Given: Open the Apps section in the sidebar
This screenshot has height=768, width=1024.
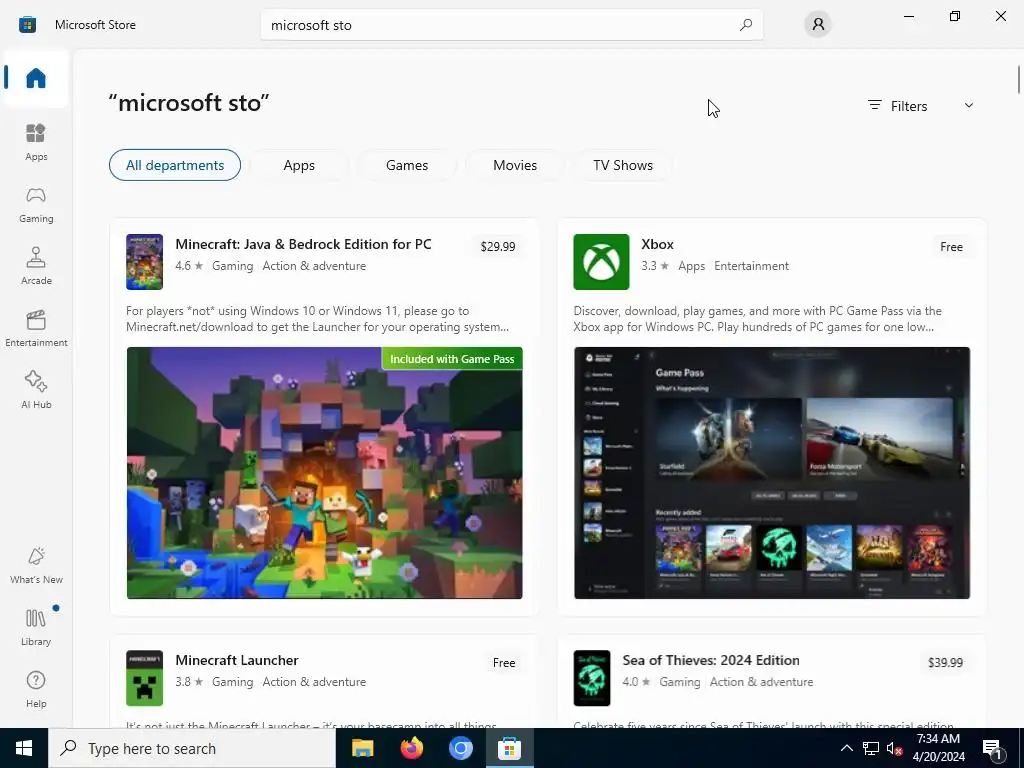Looking at the screenshot, I should coord(36,142).
